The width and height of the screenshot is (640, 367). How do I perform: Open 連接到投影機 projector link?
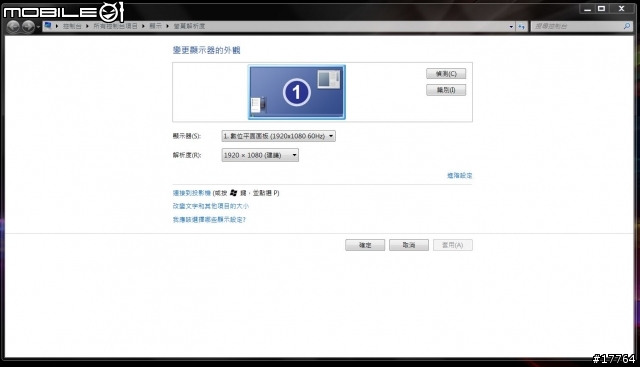(x=191, y=193)
